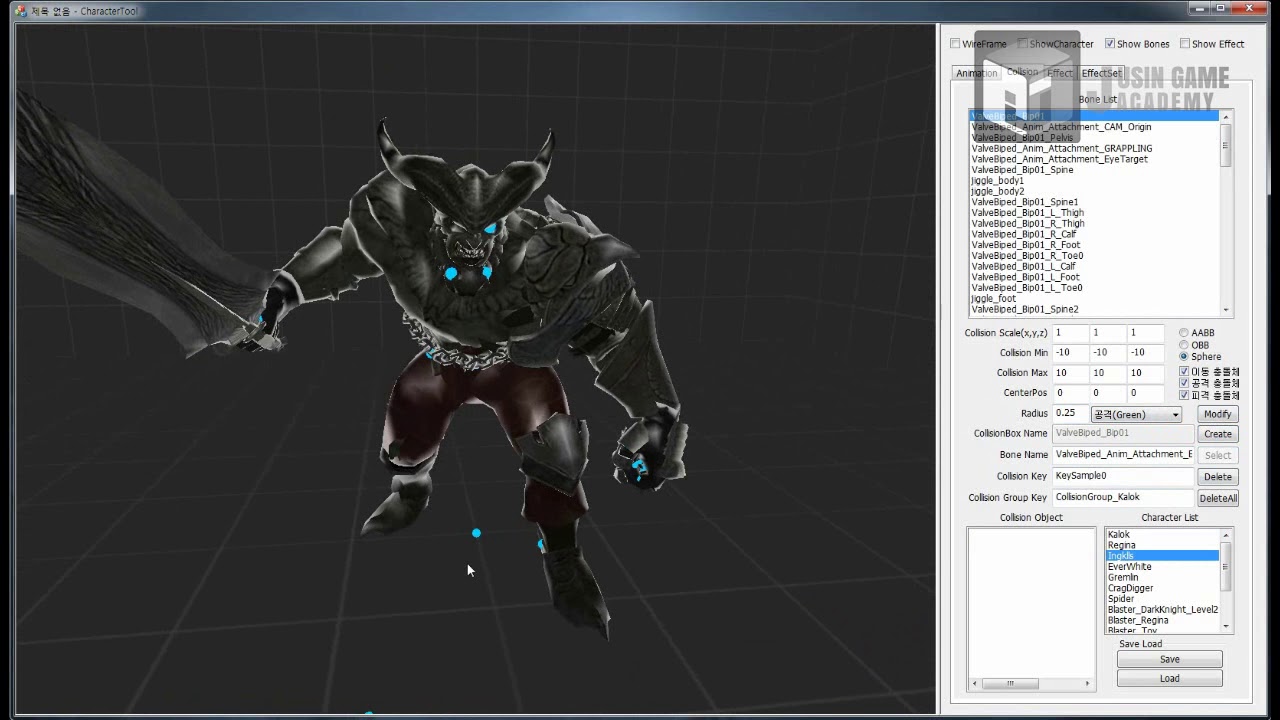Open the Animation tab

coord(976,73)
